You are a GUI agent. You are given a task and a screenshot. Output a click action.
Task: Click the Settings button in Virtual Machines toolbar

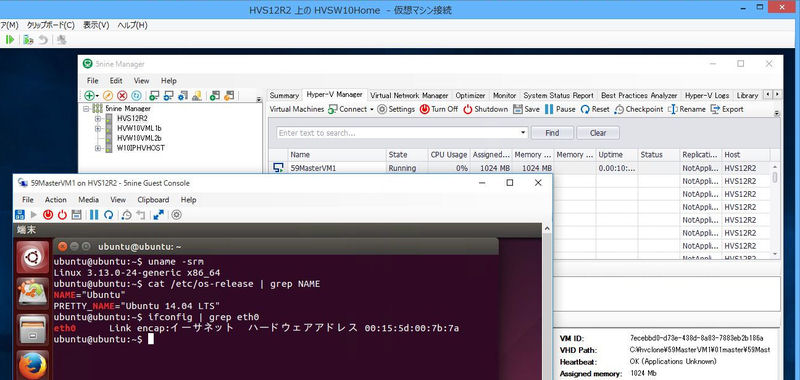[396, 109]
